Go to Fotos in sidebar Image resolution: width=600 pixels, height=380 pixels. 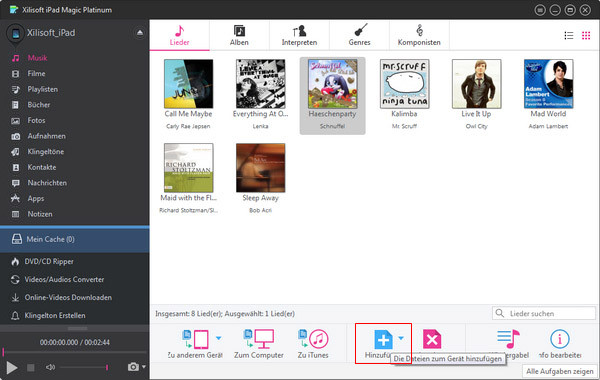tap(36, 121)
